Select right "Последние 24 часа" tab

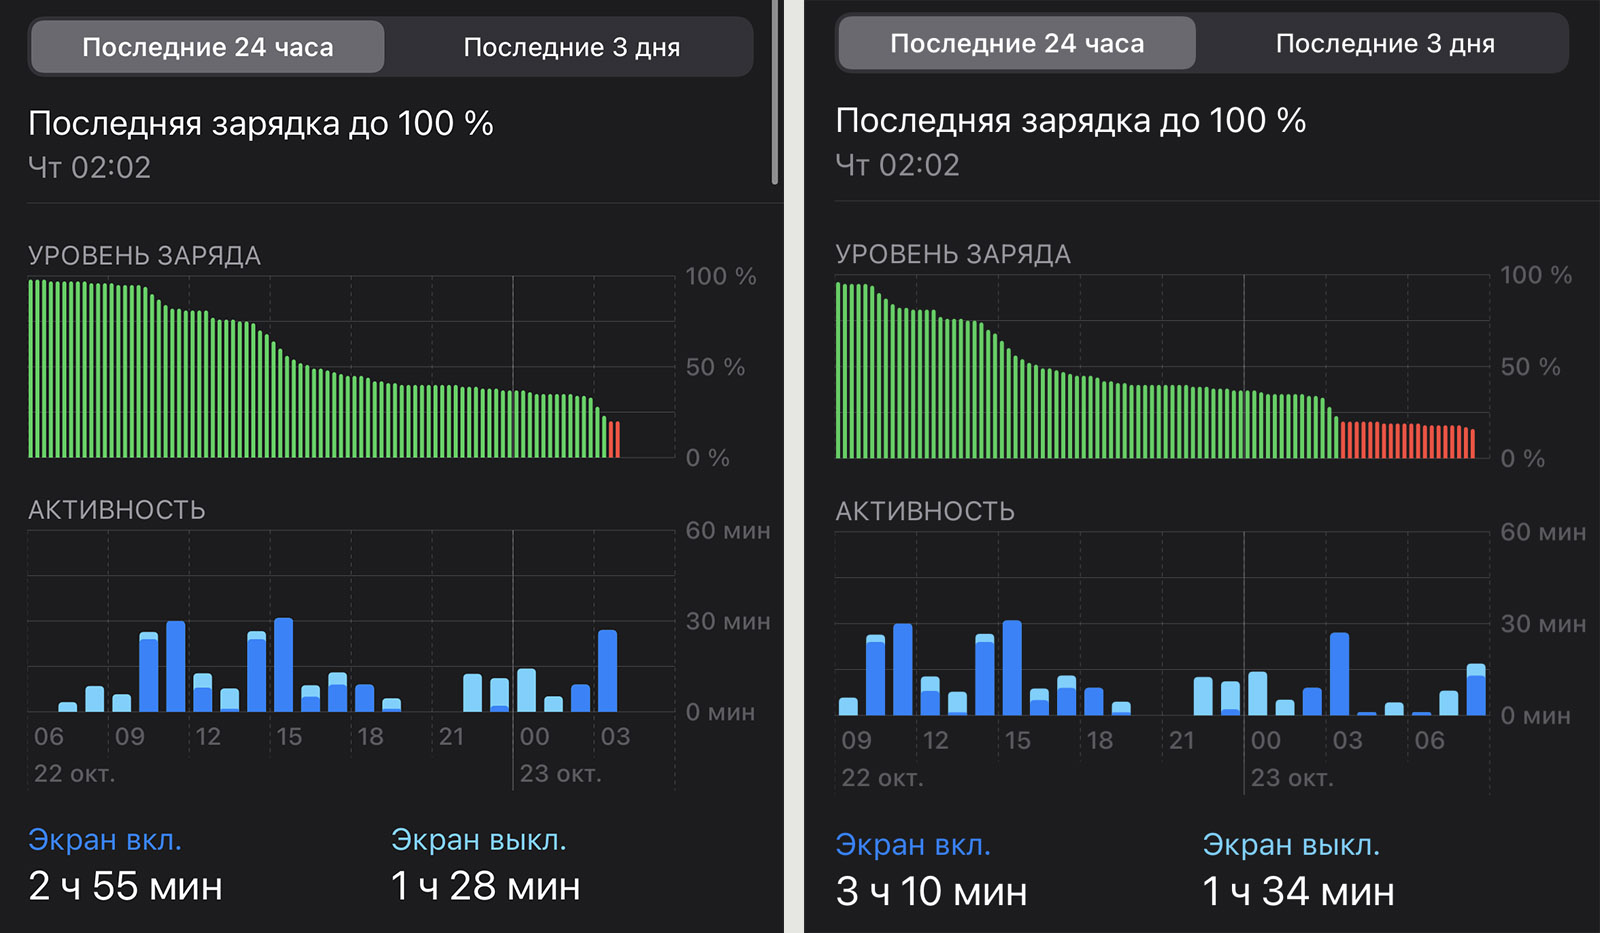[x=1016, y=44]
